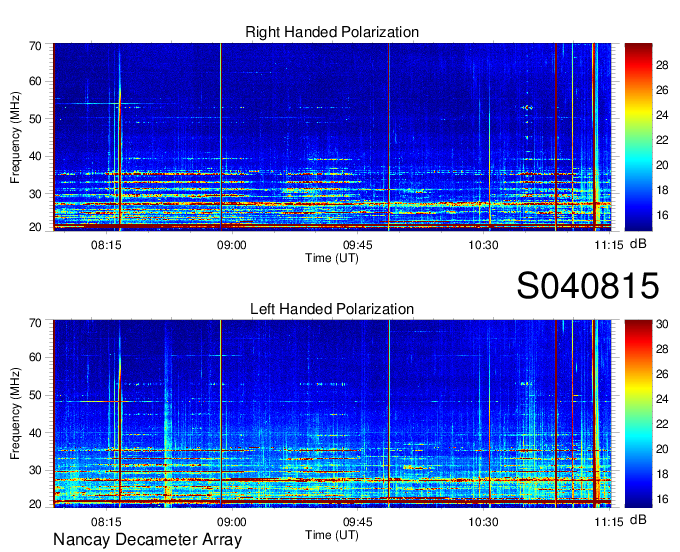The height and width of the screenshot is (552, 680).
Task: Select 10:30 tick under Right Handed plot
Action: tap(483, 245)
